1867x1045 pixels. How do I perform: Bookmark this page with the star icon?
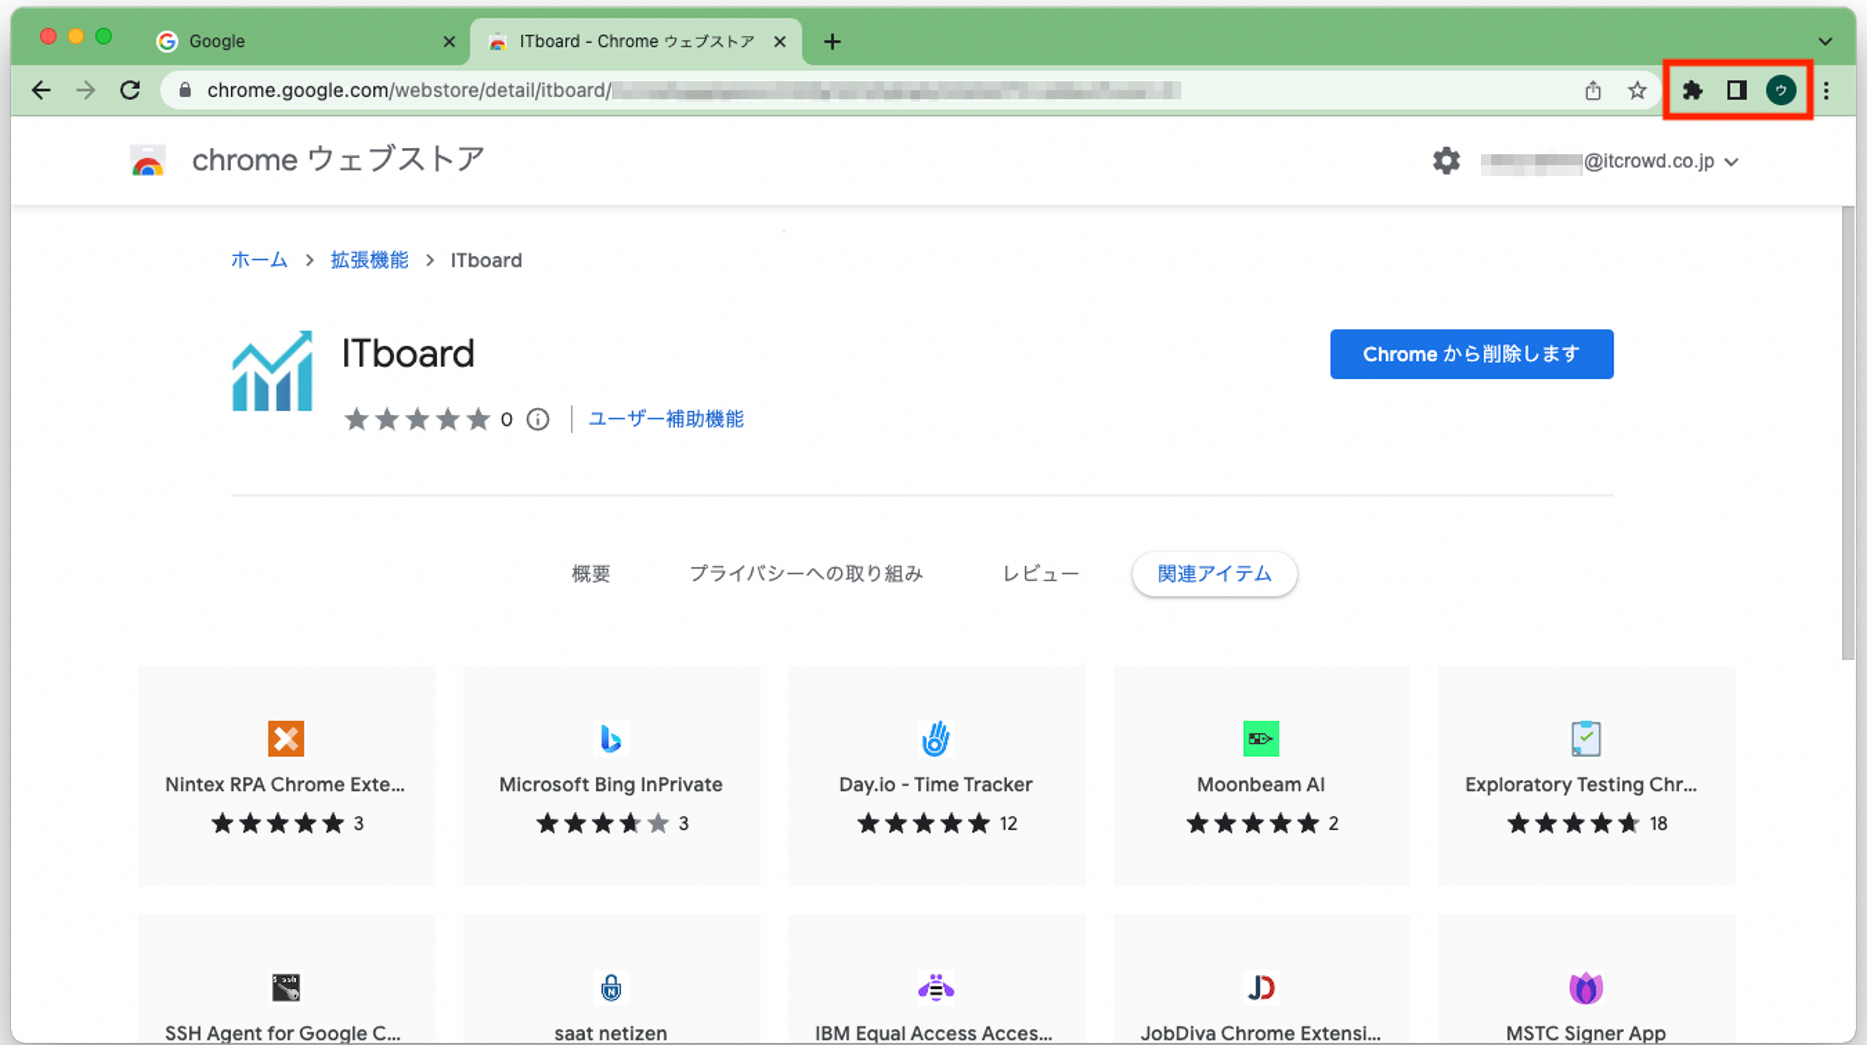[x=1637, y=91]
